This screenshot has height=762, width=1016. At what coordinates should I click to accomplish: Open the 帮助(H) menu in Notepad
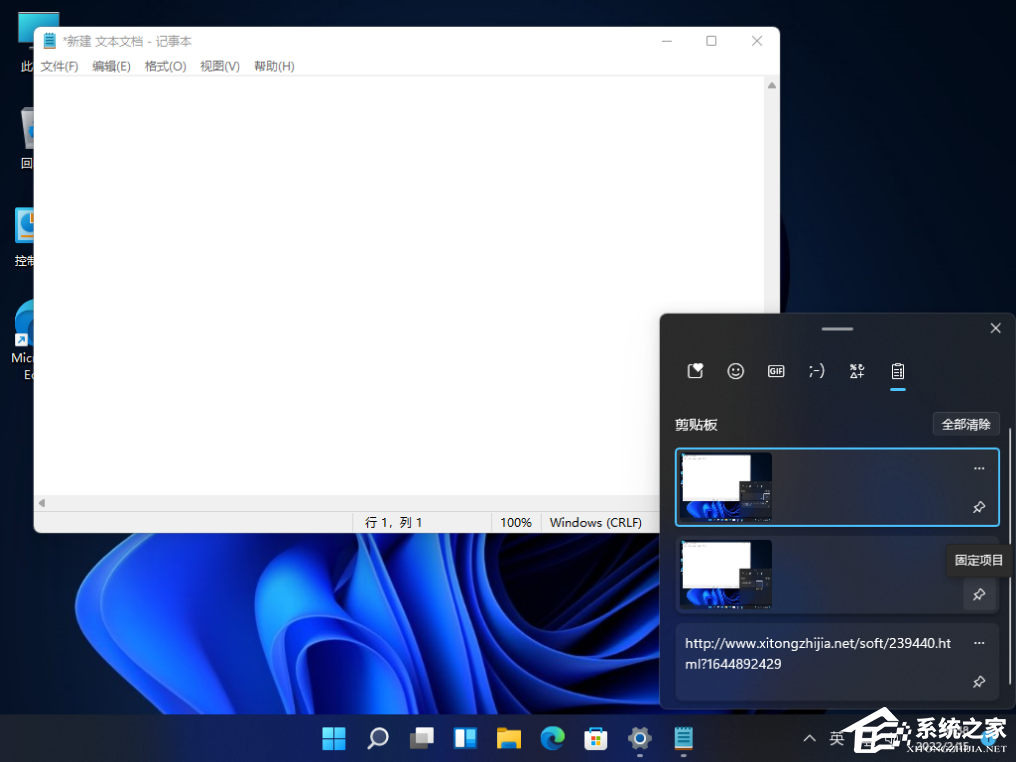click(274, 66)
